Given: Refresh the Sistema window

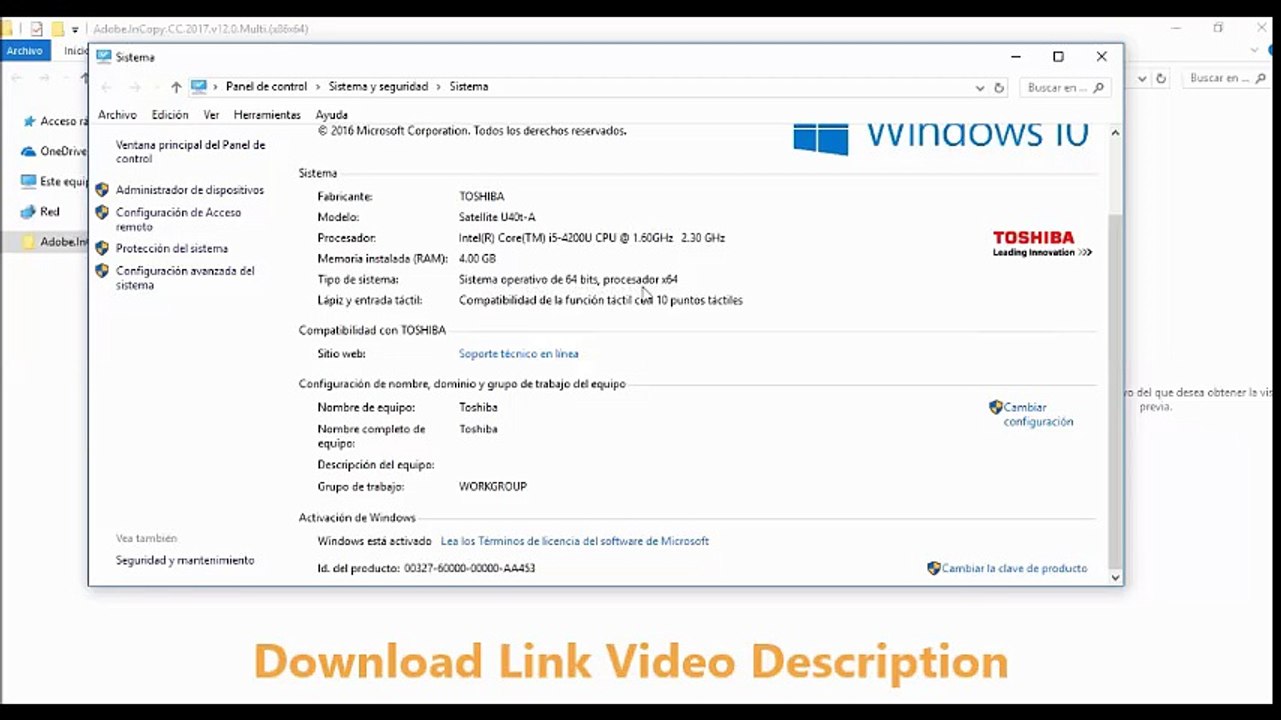Looking at the screenshot, I should tap(998, 88).
